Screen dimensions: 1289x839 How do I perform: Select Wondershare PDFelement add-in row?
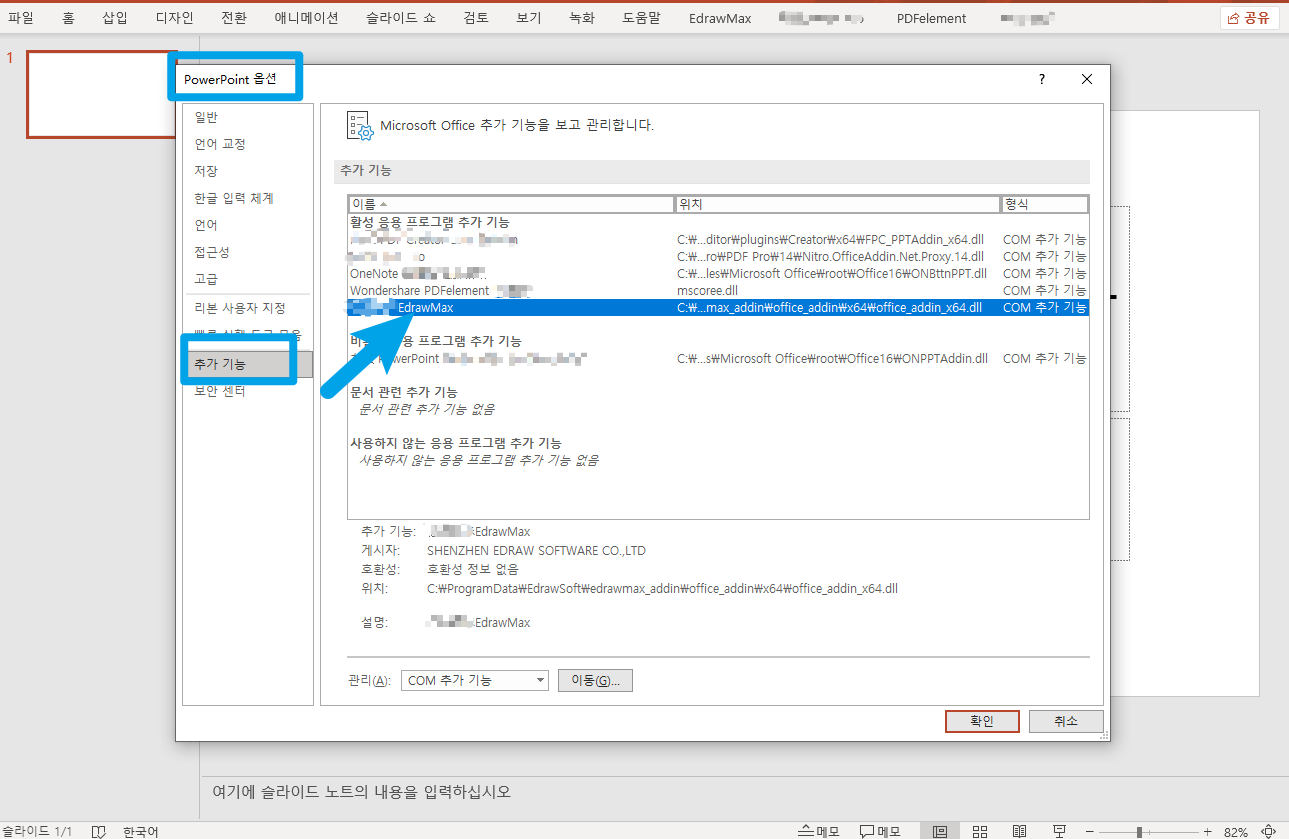pyautogui.click(x=718, y=290)
